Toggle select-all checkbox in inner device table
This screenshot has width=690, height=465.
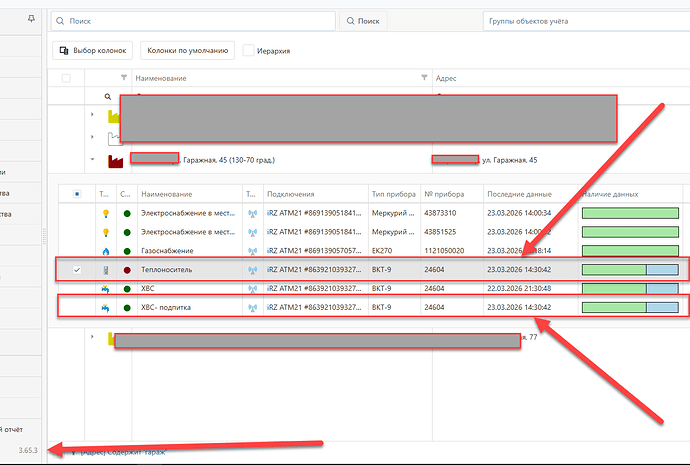(77, 194)
